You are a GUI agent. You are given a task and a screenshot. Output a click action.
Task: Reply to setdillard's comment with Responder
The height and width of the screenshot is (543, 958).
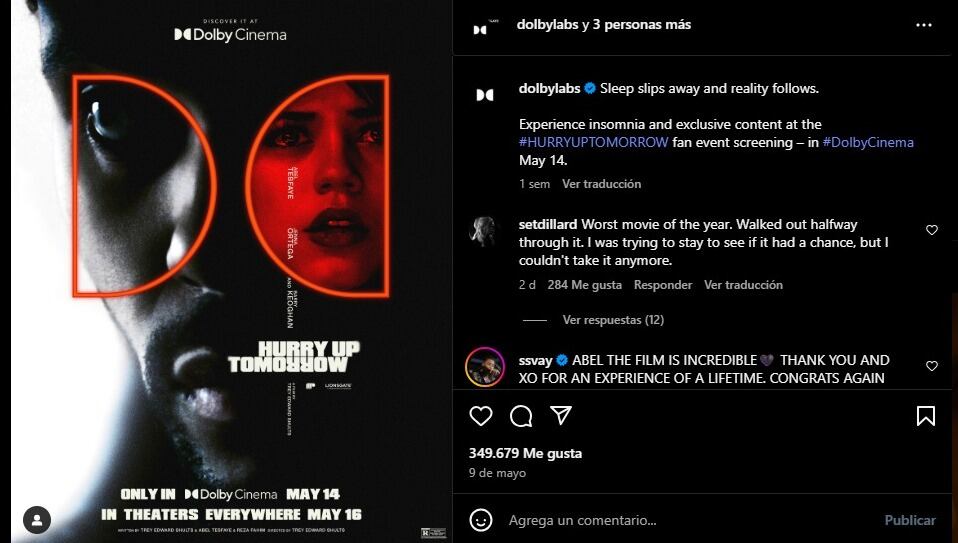663,285
